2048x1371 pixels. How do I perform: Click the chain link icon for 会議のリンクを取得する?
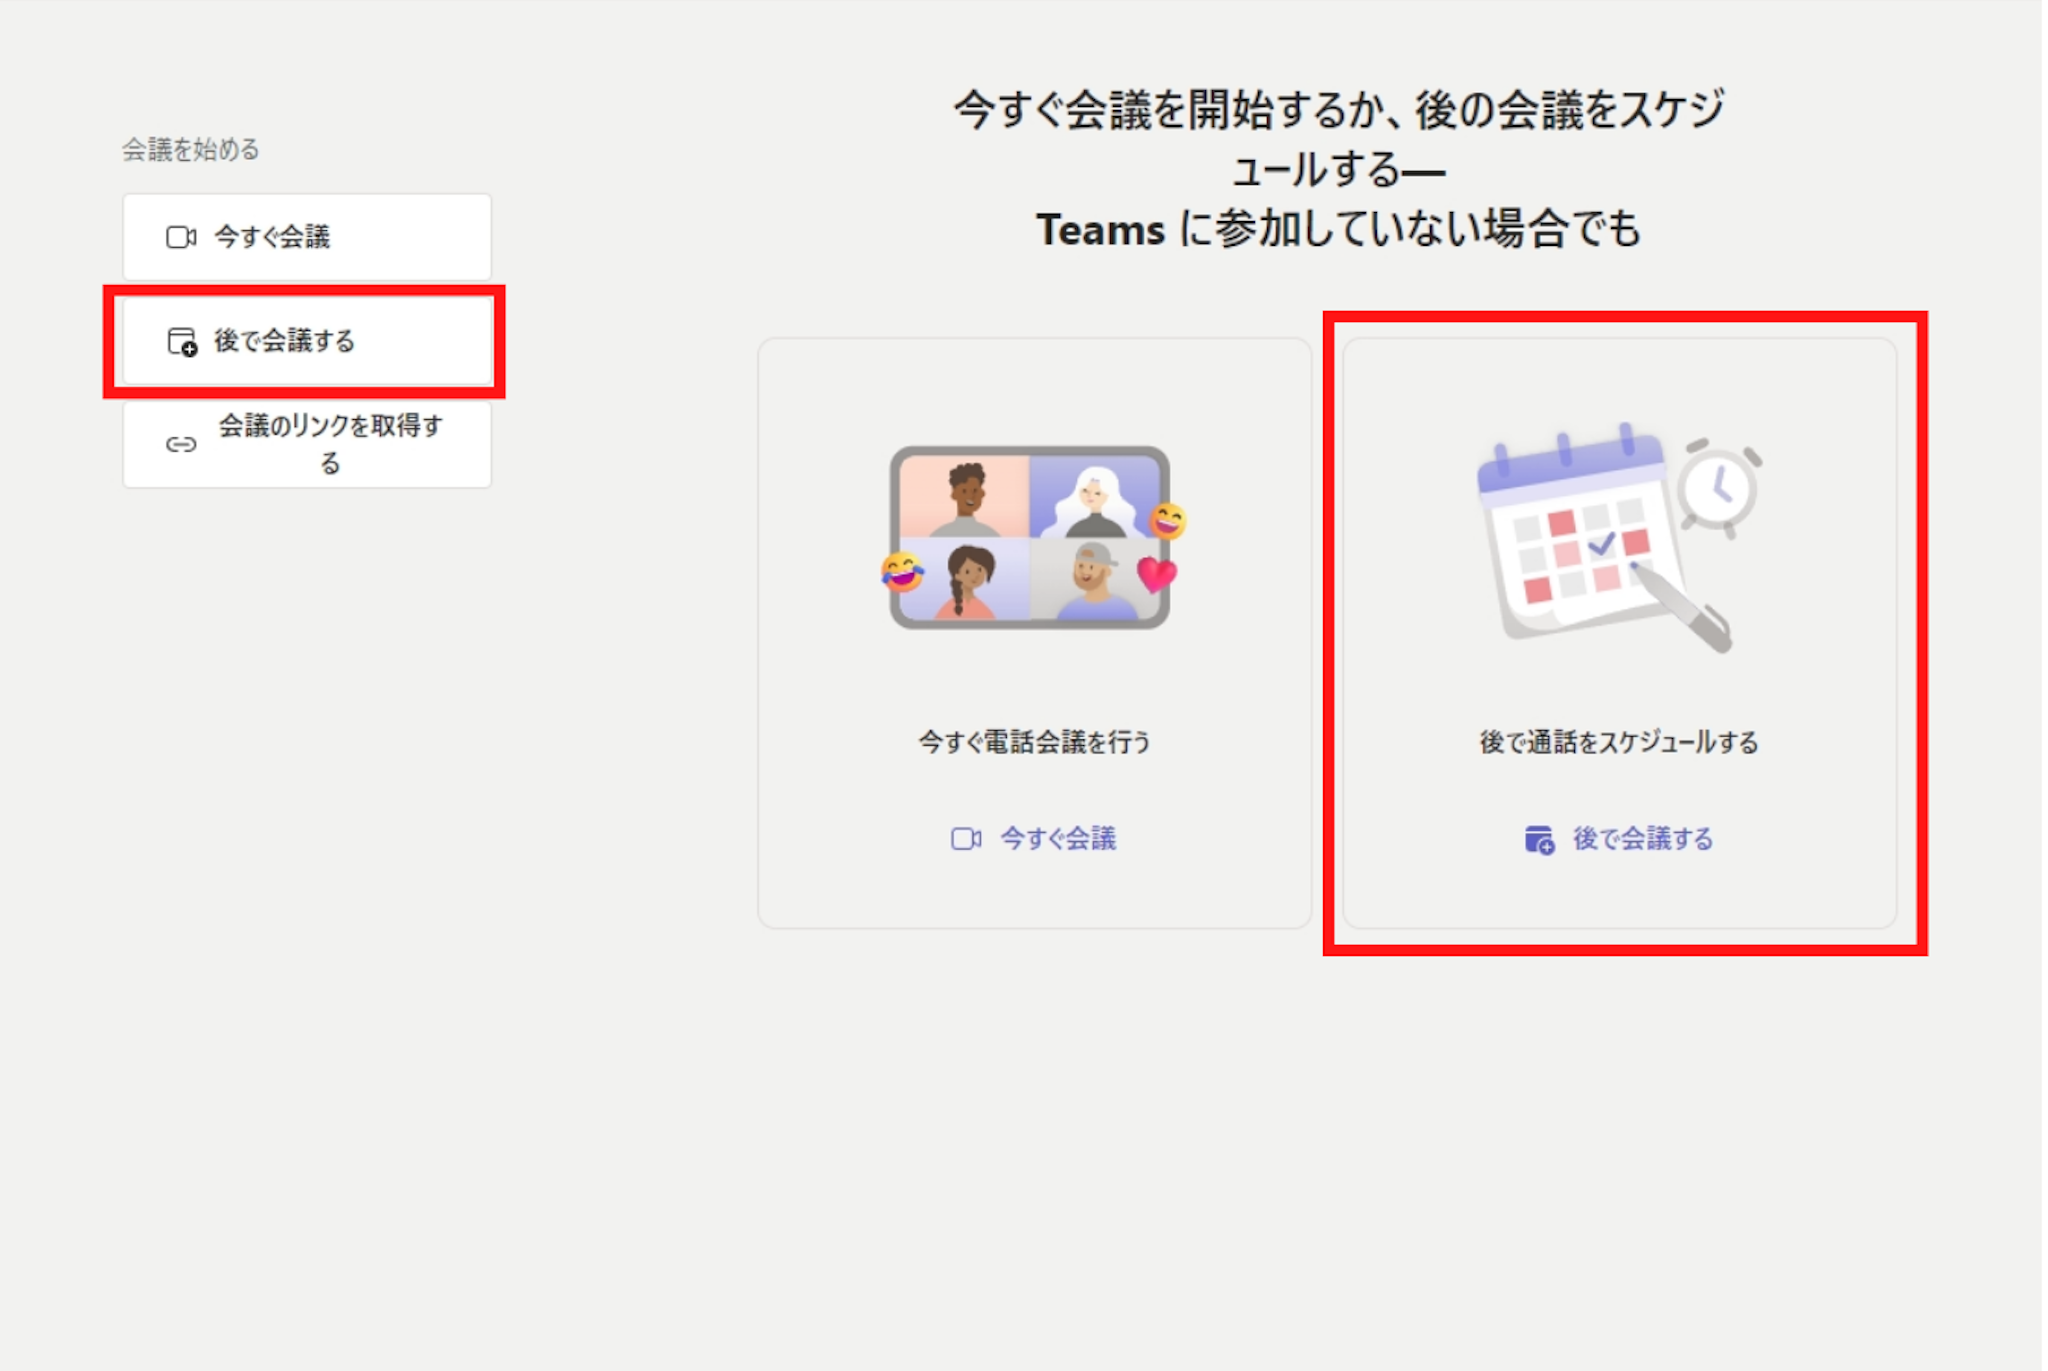click(181, 444)
